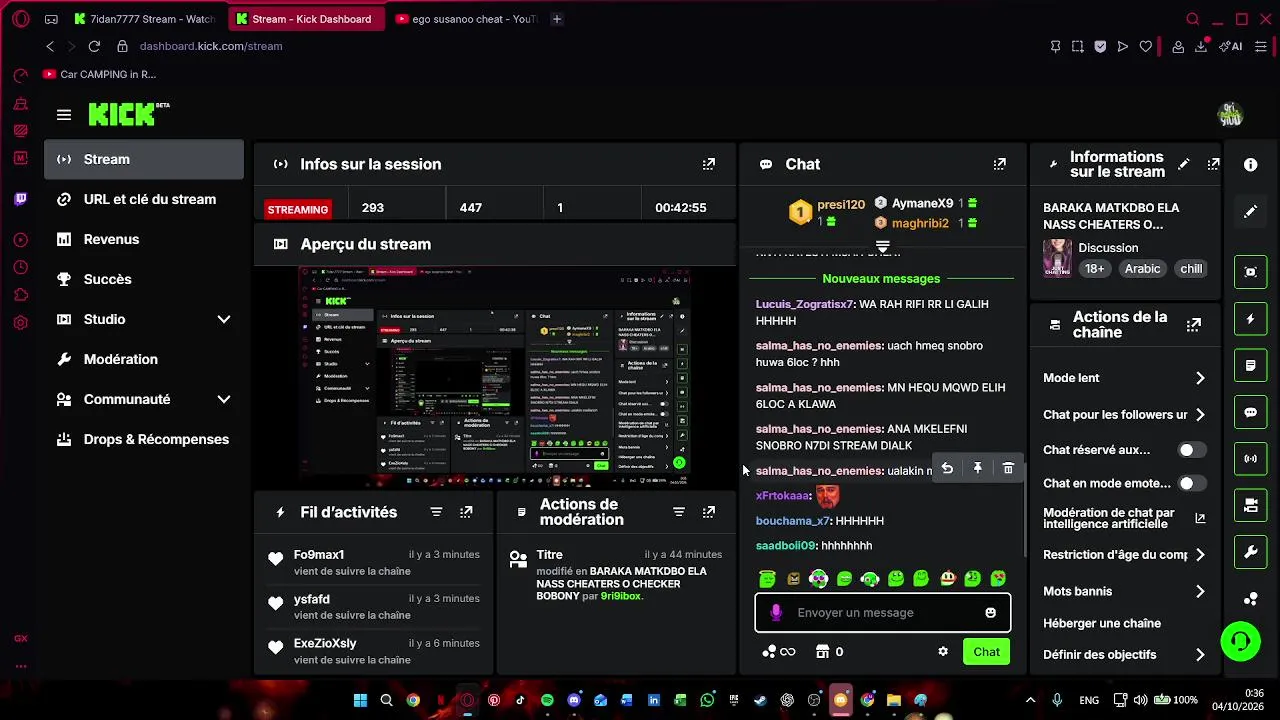
Task: Open Car CAMPING bookmark
Action: click(x=99, y=74)
